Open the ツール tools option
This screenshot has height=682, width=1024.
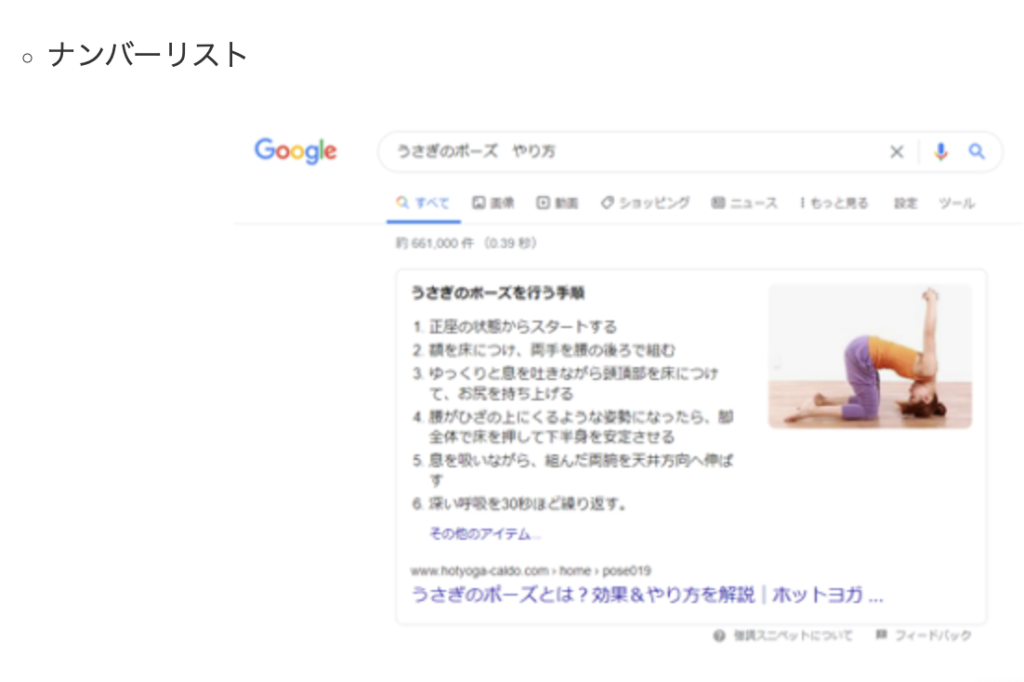pos(957,203)
